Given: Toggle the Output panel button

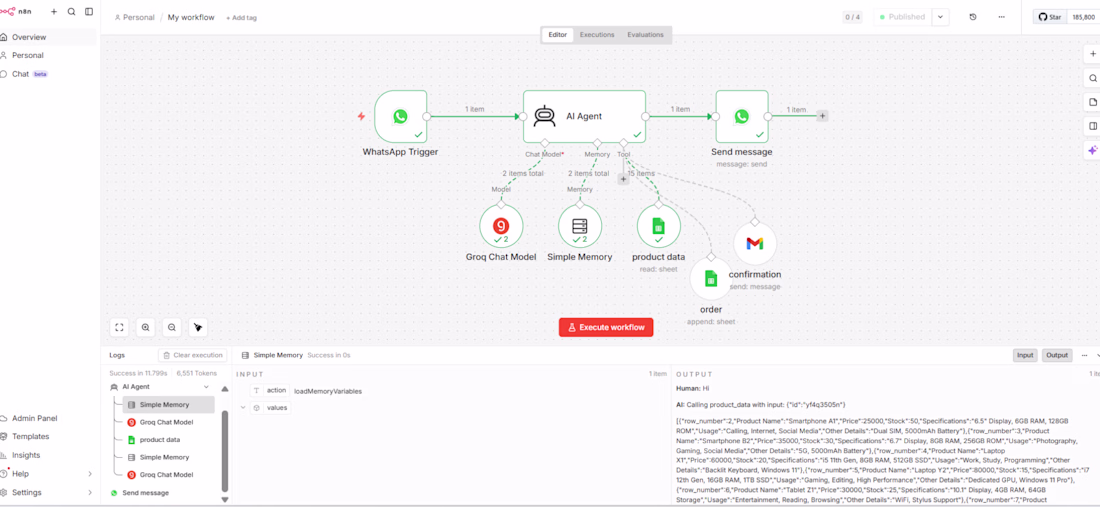Looking at the screenshot, I should pos(1057,356).
